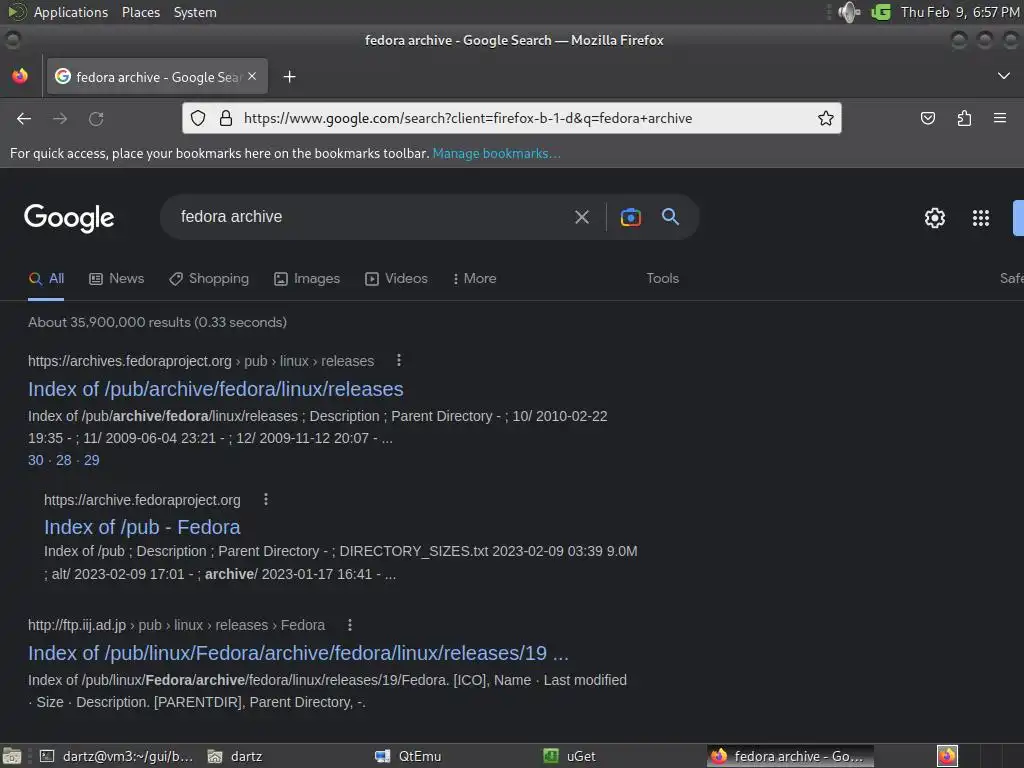
Task: Follow the sitelink 30
Action: 35,460
